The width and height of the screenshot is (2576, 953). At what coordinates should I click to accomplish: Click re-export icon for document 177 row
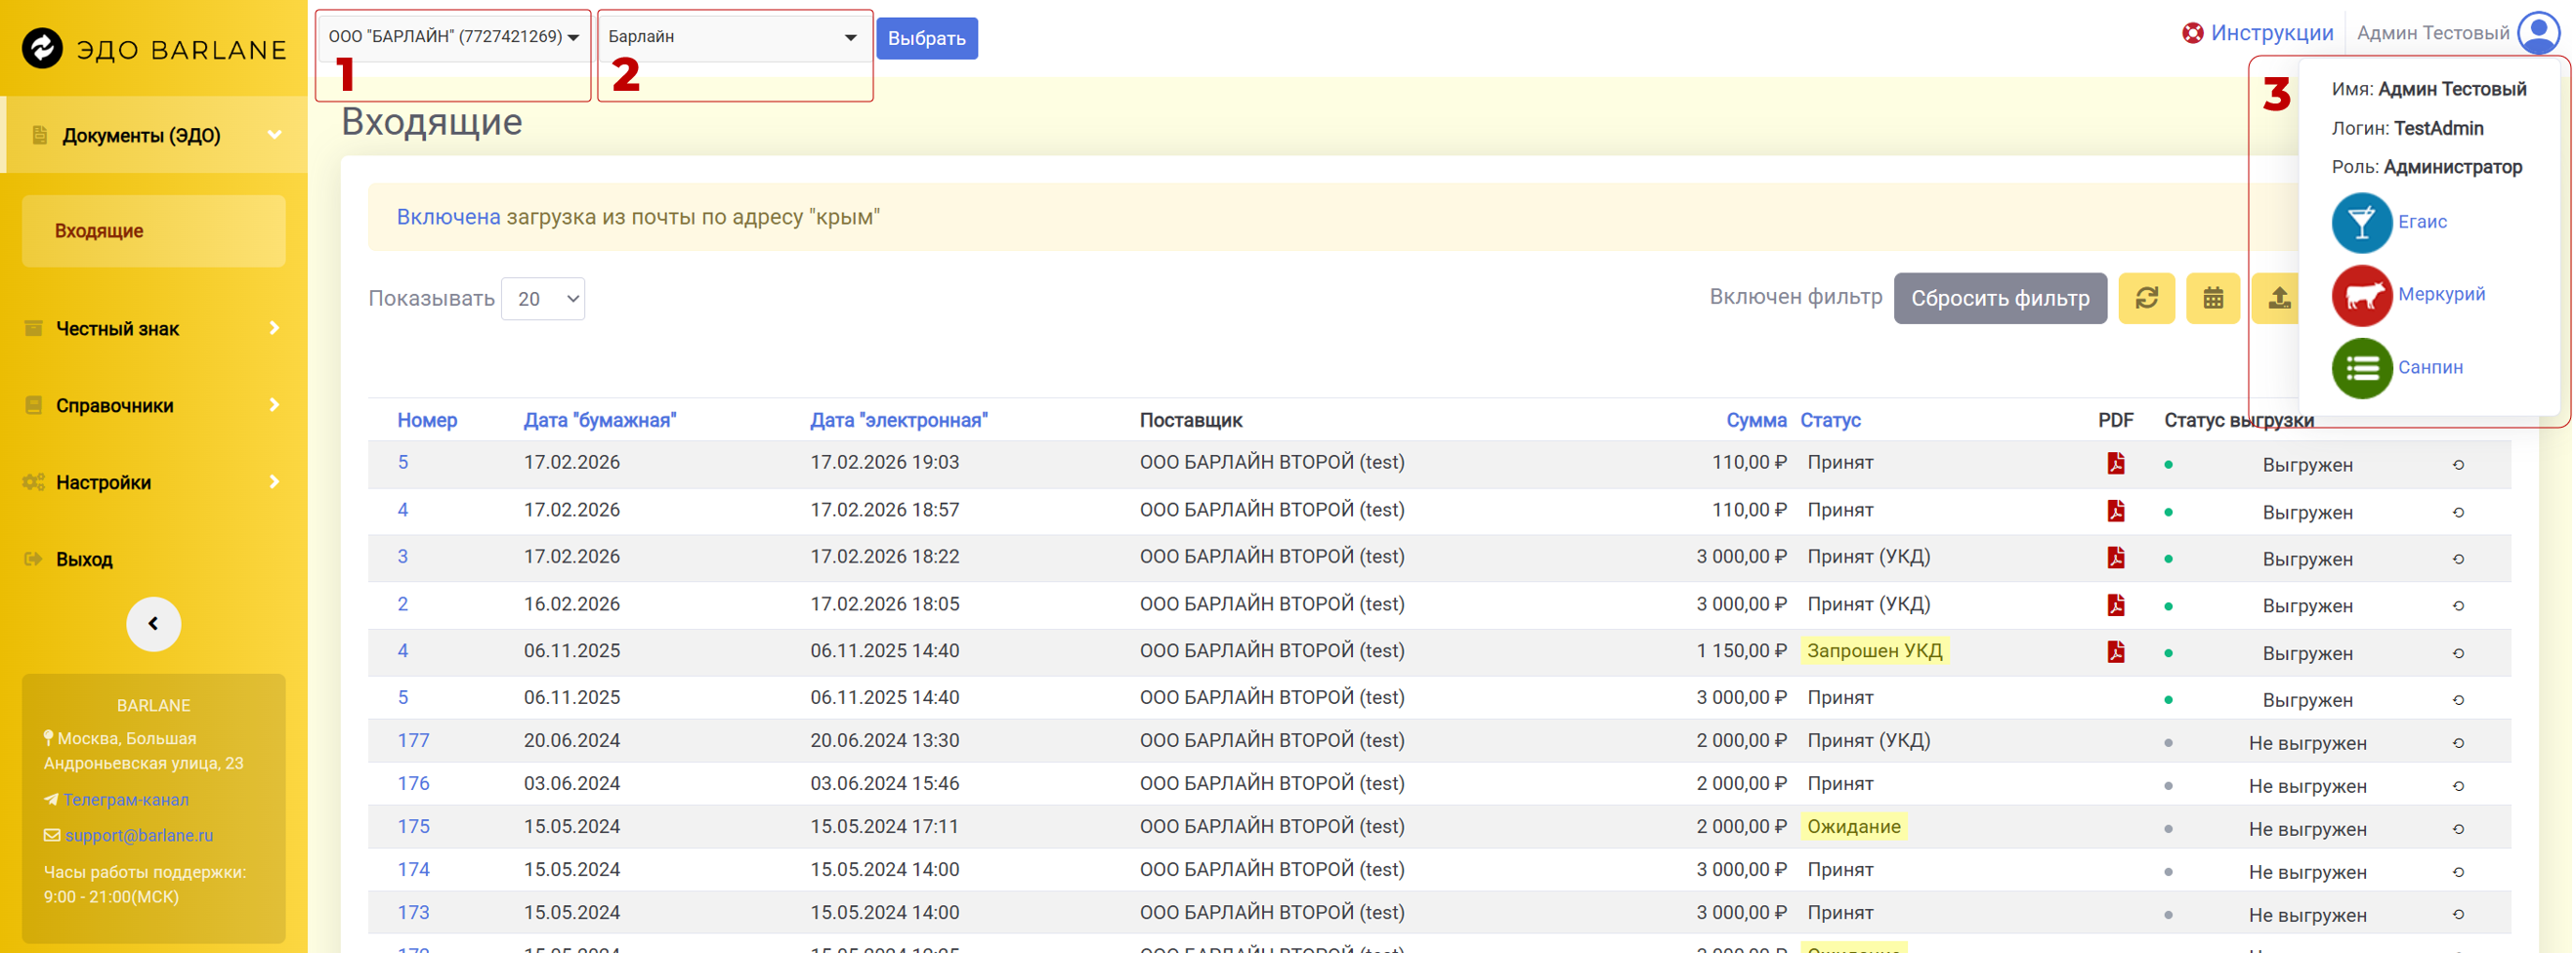point(2457,743)
